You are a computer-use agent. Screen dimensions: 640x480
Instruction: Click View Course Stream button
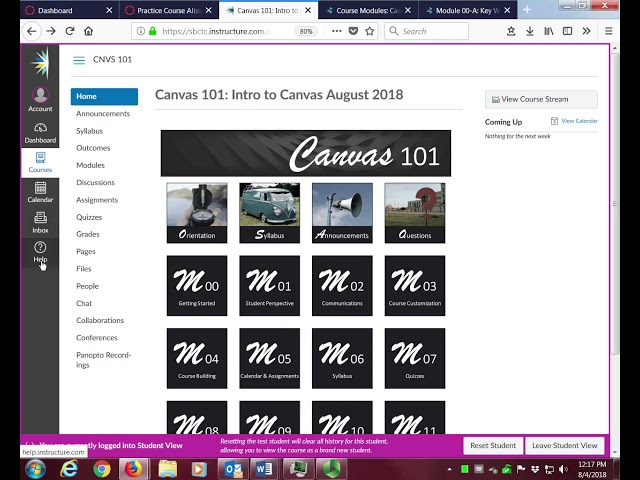541,99
